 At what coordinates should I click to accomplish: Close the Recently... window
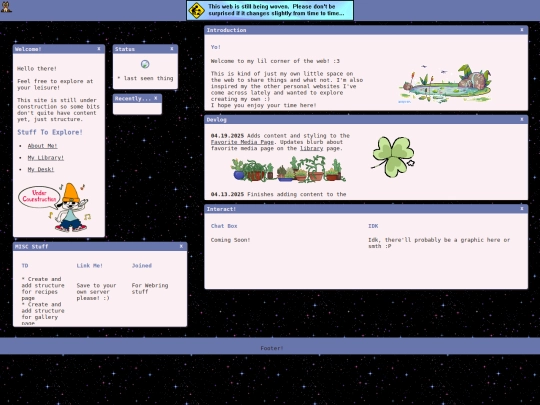[x=156, y=98]
